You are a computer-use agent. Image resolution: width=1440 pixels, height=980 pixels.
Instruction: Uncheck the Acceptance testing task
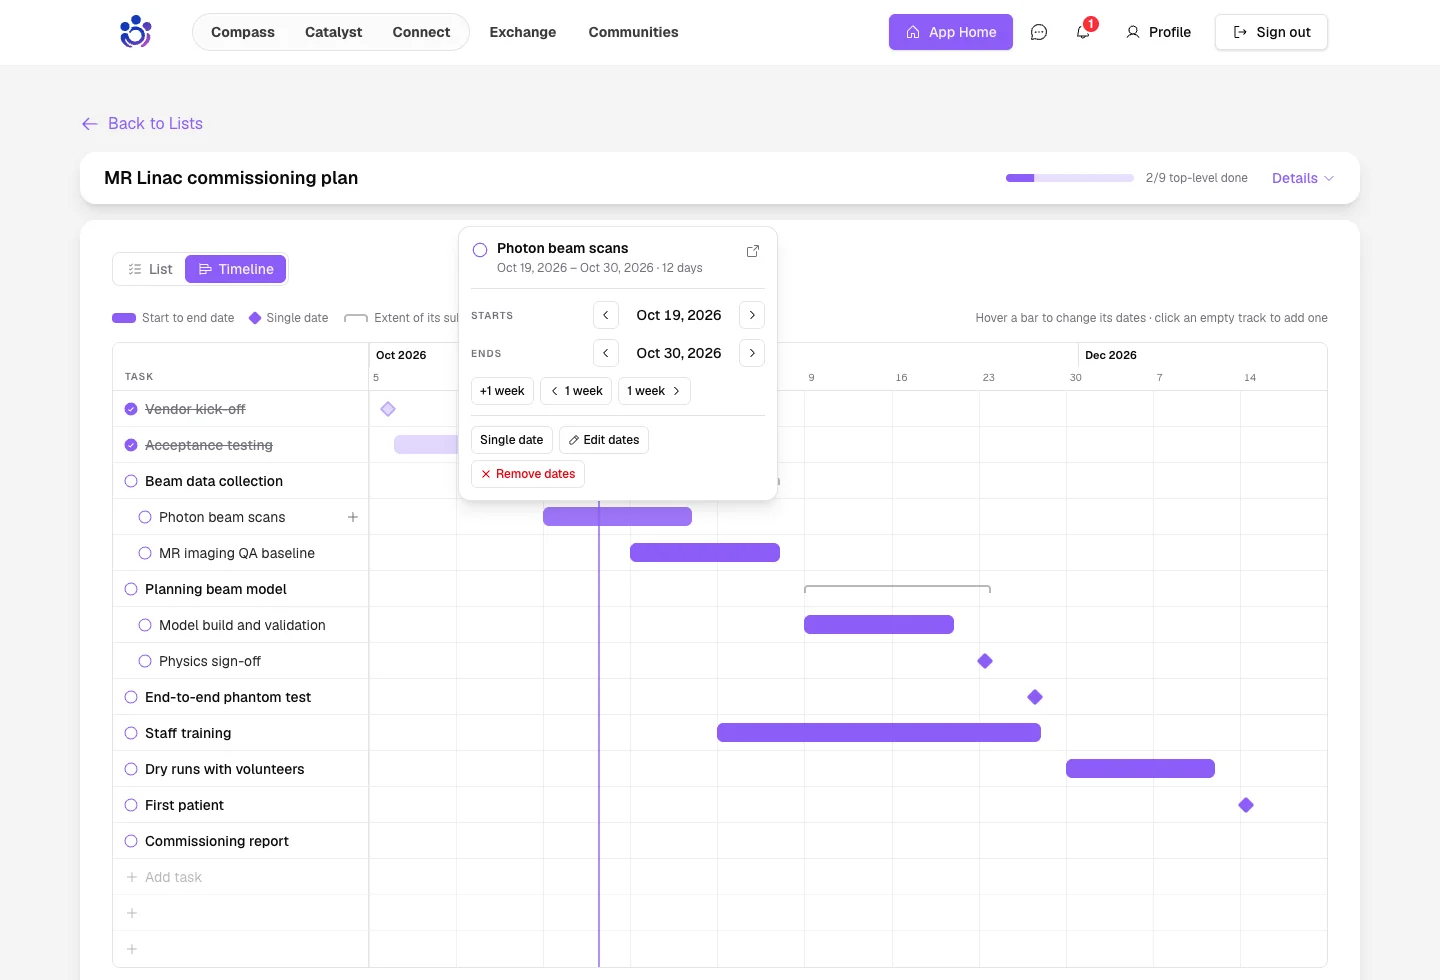coord(131,445)
